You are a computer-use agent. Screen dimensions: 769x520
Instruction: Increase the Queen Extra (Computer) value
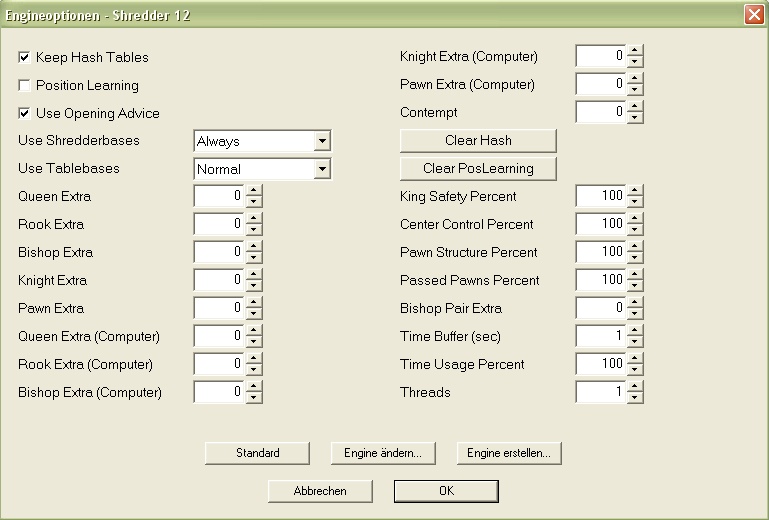[x=254, y=331]
